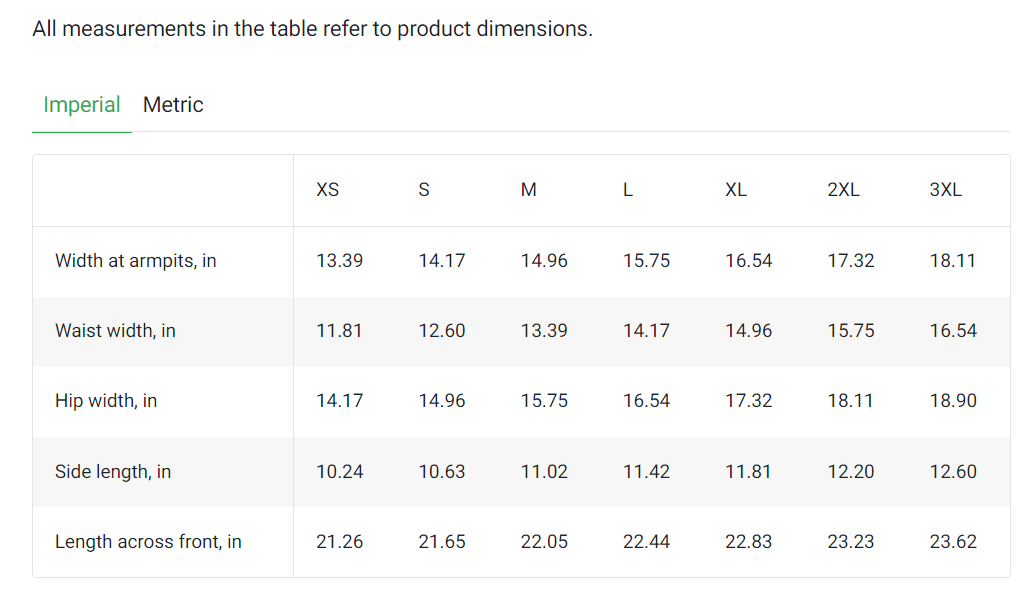Viewport: 1023px width, 601px height.
Task: Click the 2XL waist width value 15.75
Action: (851, 331)
